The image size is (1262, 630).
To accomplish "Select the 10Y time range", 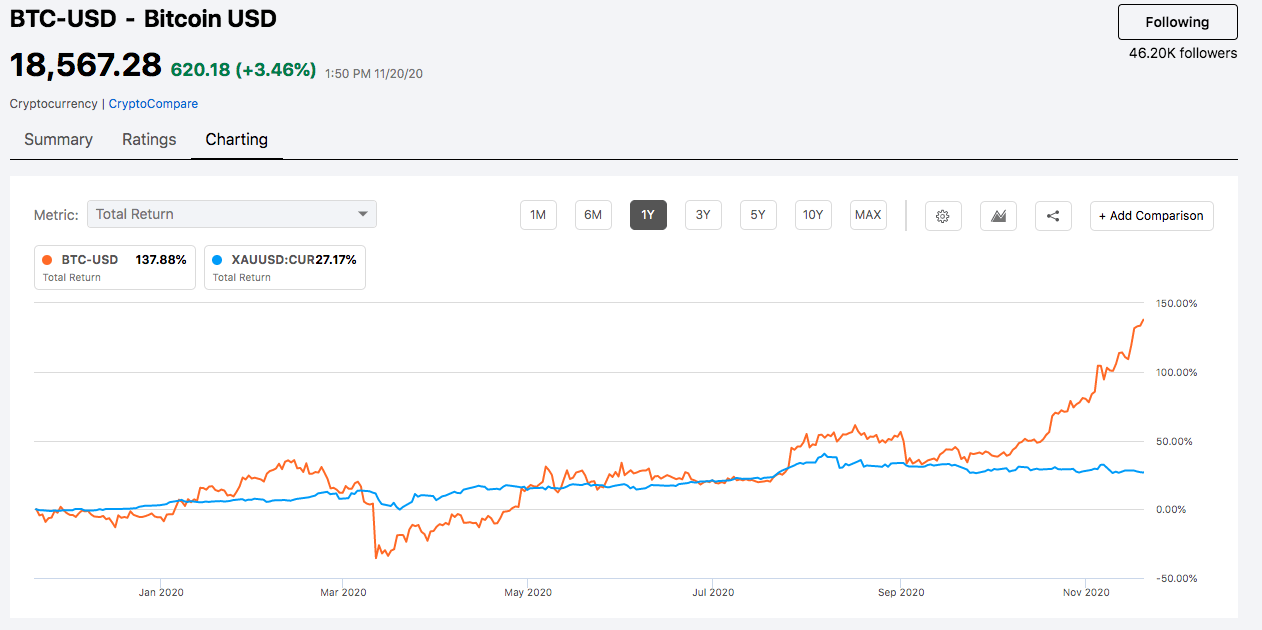I will [x=813, y=215].
